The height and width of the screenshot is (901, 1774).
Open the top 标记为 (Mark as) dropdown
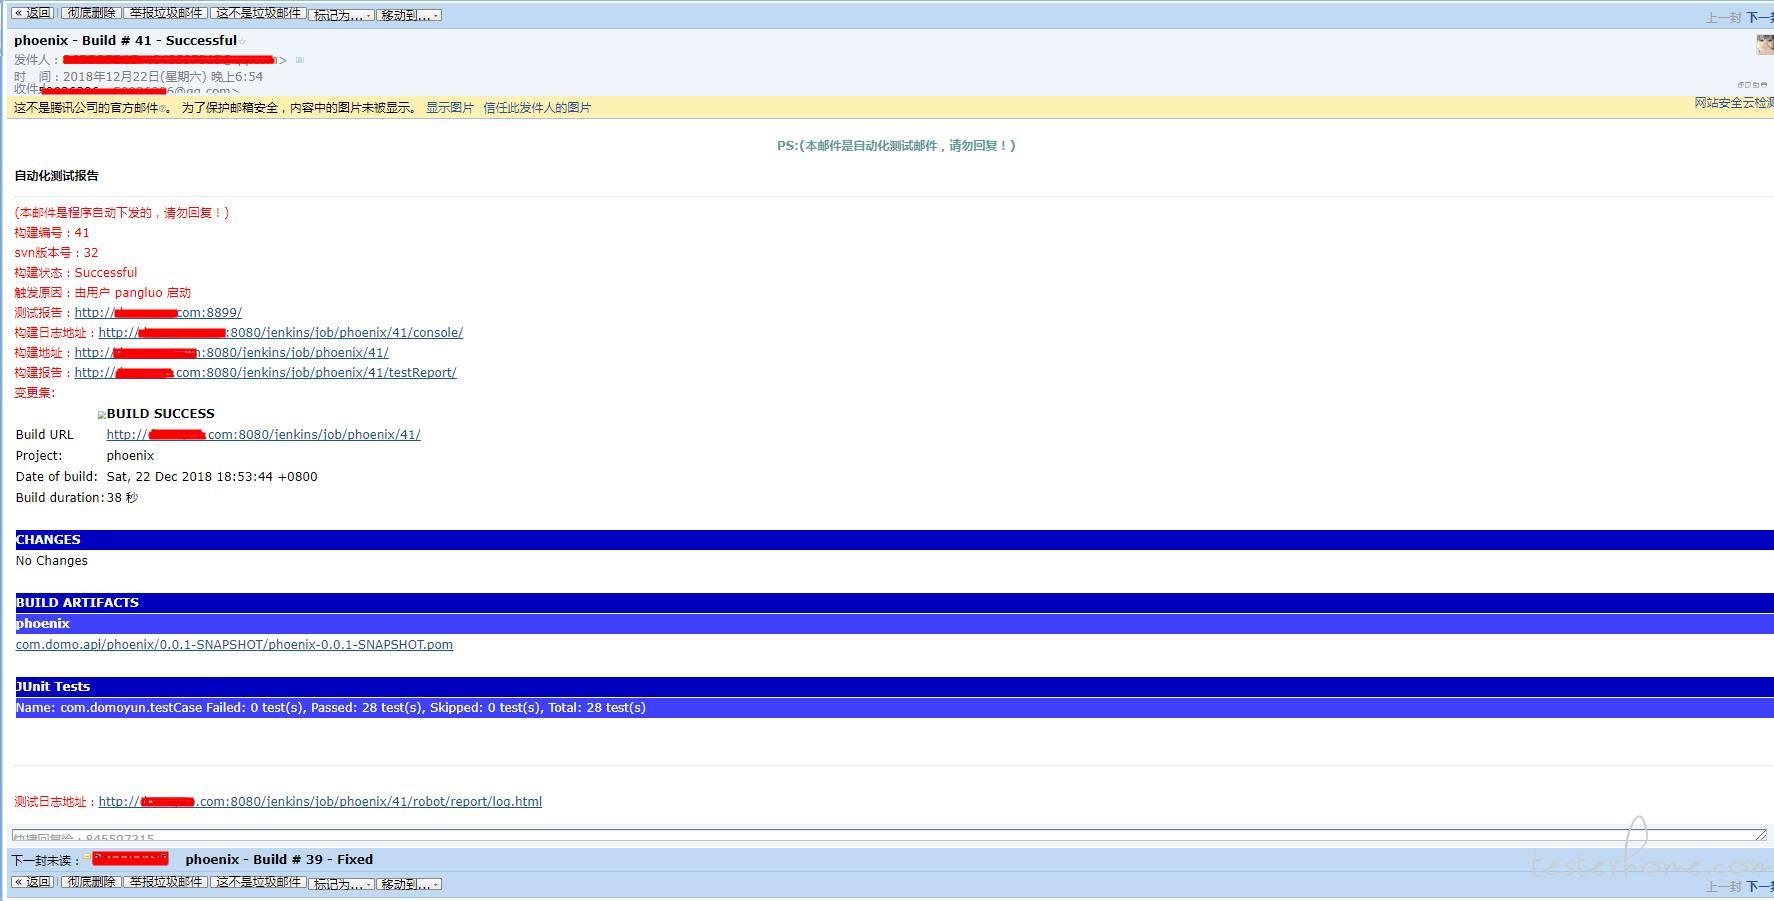click(x=342, y=15)
